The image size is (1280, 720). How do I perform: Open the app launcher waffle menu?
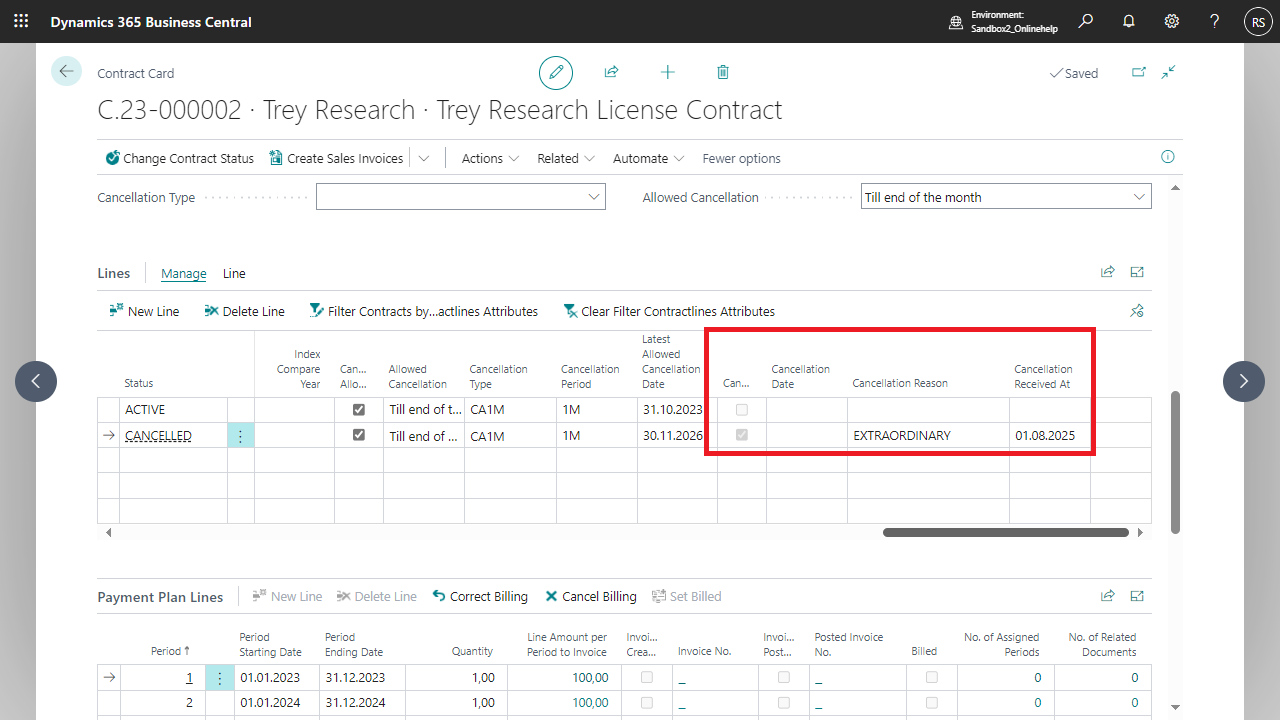(21, 21)
